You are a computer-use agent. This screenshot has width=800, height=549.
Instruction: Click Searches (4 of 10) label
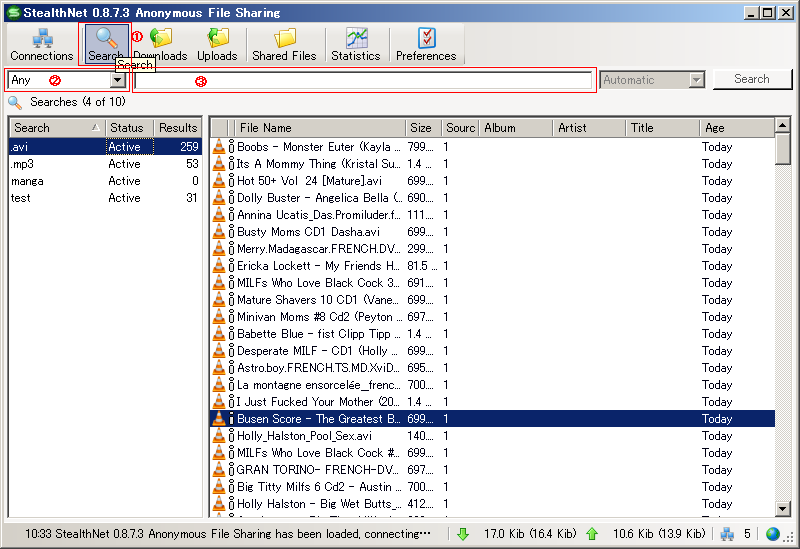click(x=78, y=102)
